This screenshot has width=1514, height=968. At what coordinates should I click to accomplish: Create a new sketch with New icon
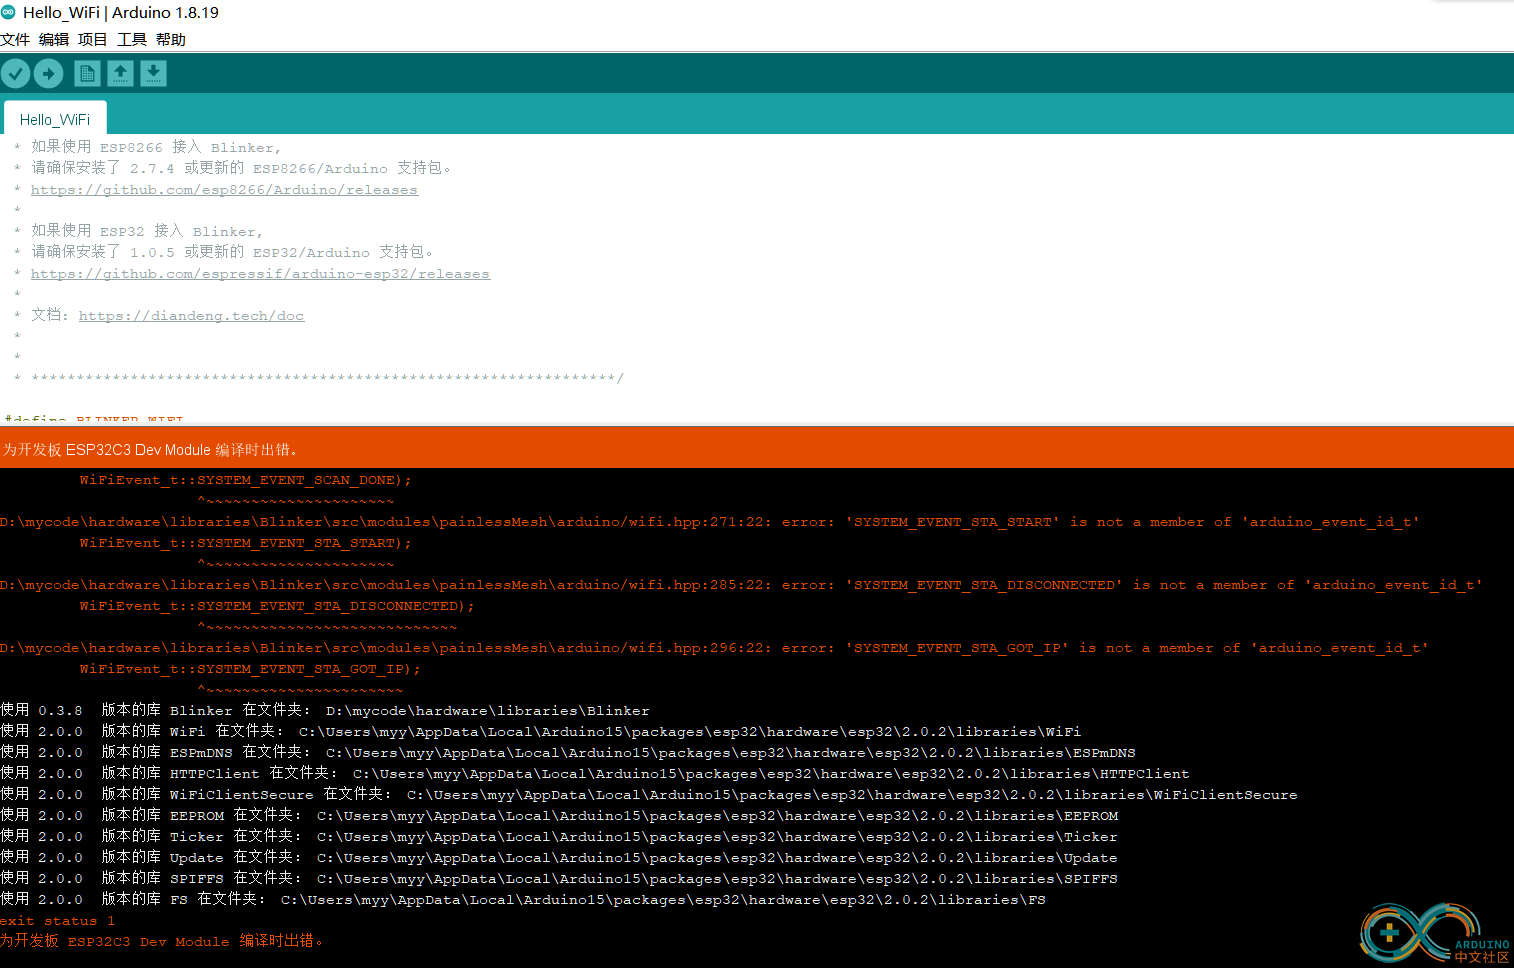[87, 73]
